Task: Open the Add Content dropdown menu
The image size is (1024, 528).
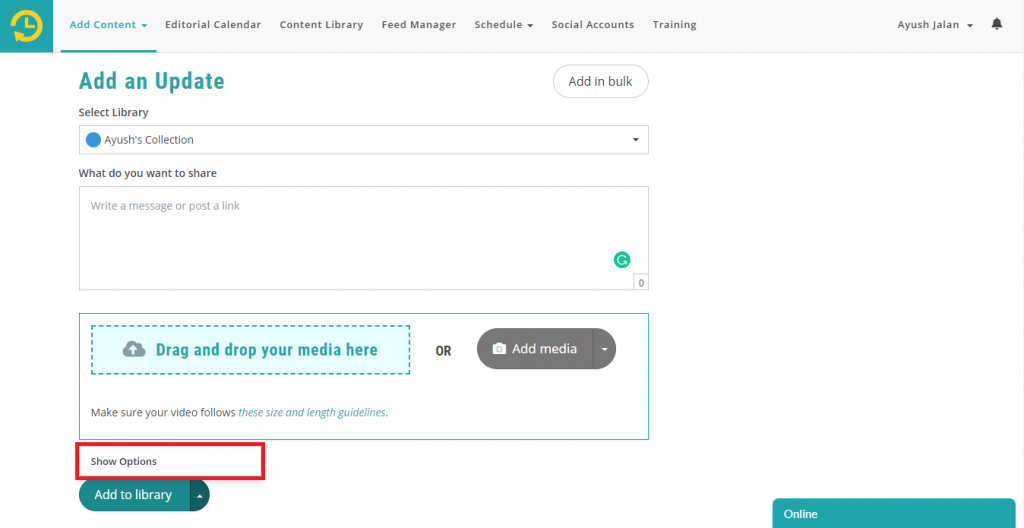Action: 108,25
